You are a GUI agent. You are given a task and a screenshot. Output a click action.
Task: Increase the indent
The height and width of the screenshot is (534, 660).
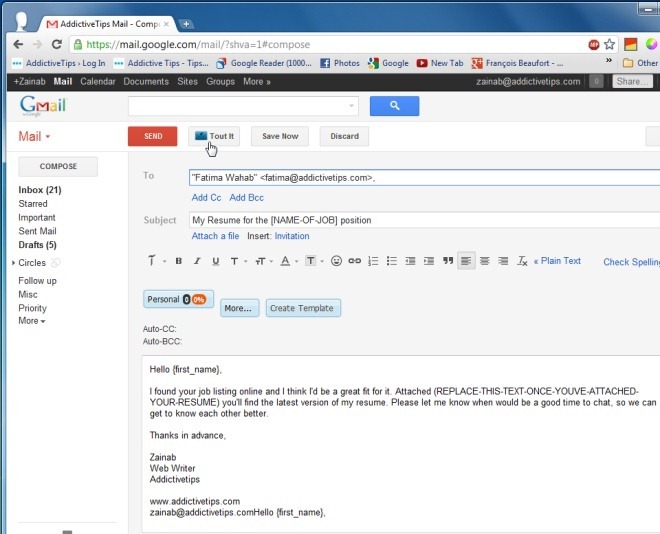click(x=429, y=261)
